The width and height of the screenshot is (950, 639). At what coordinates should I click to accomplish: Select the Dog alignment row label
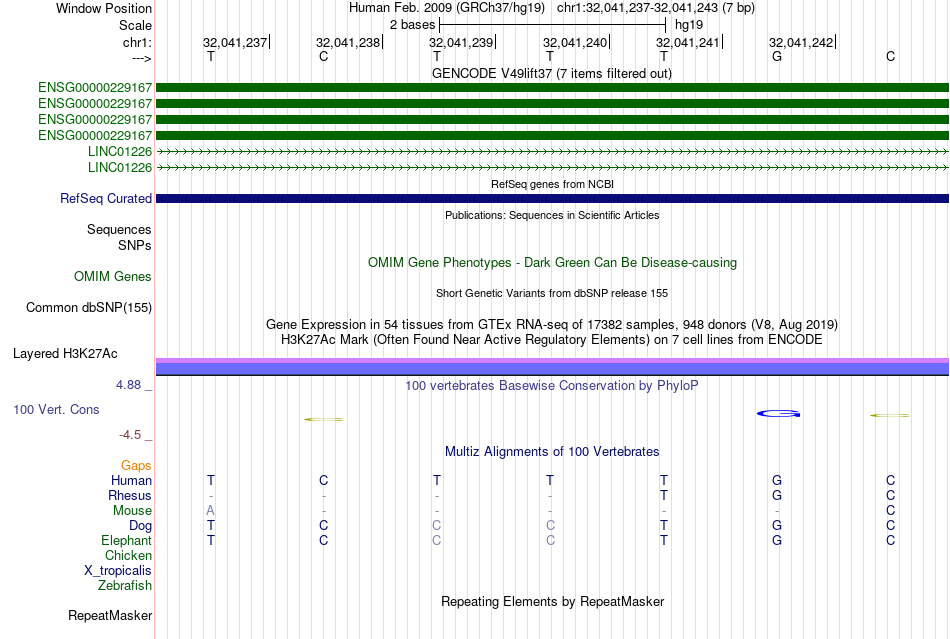click(x=140, y=526)
